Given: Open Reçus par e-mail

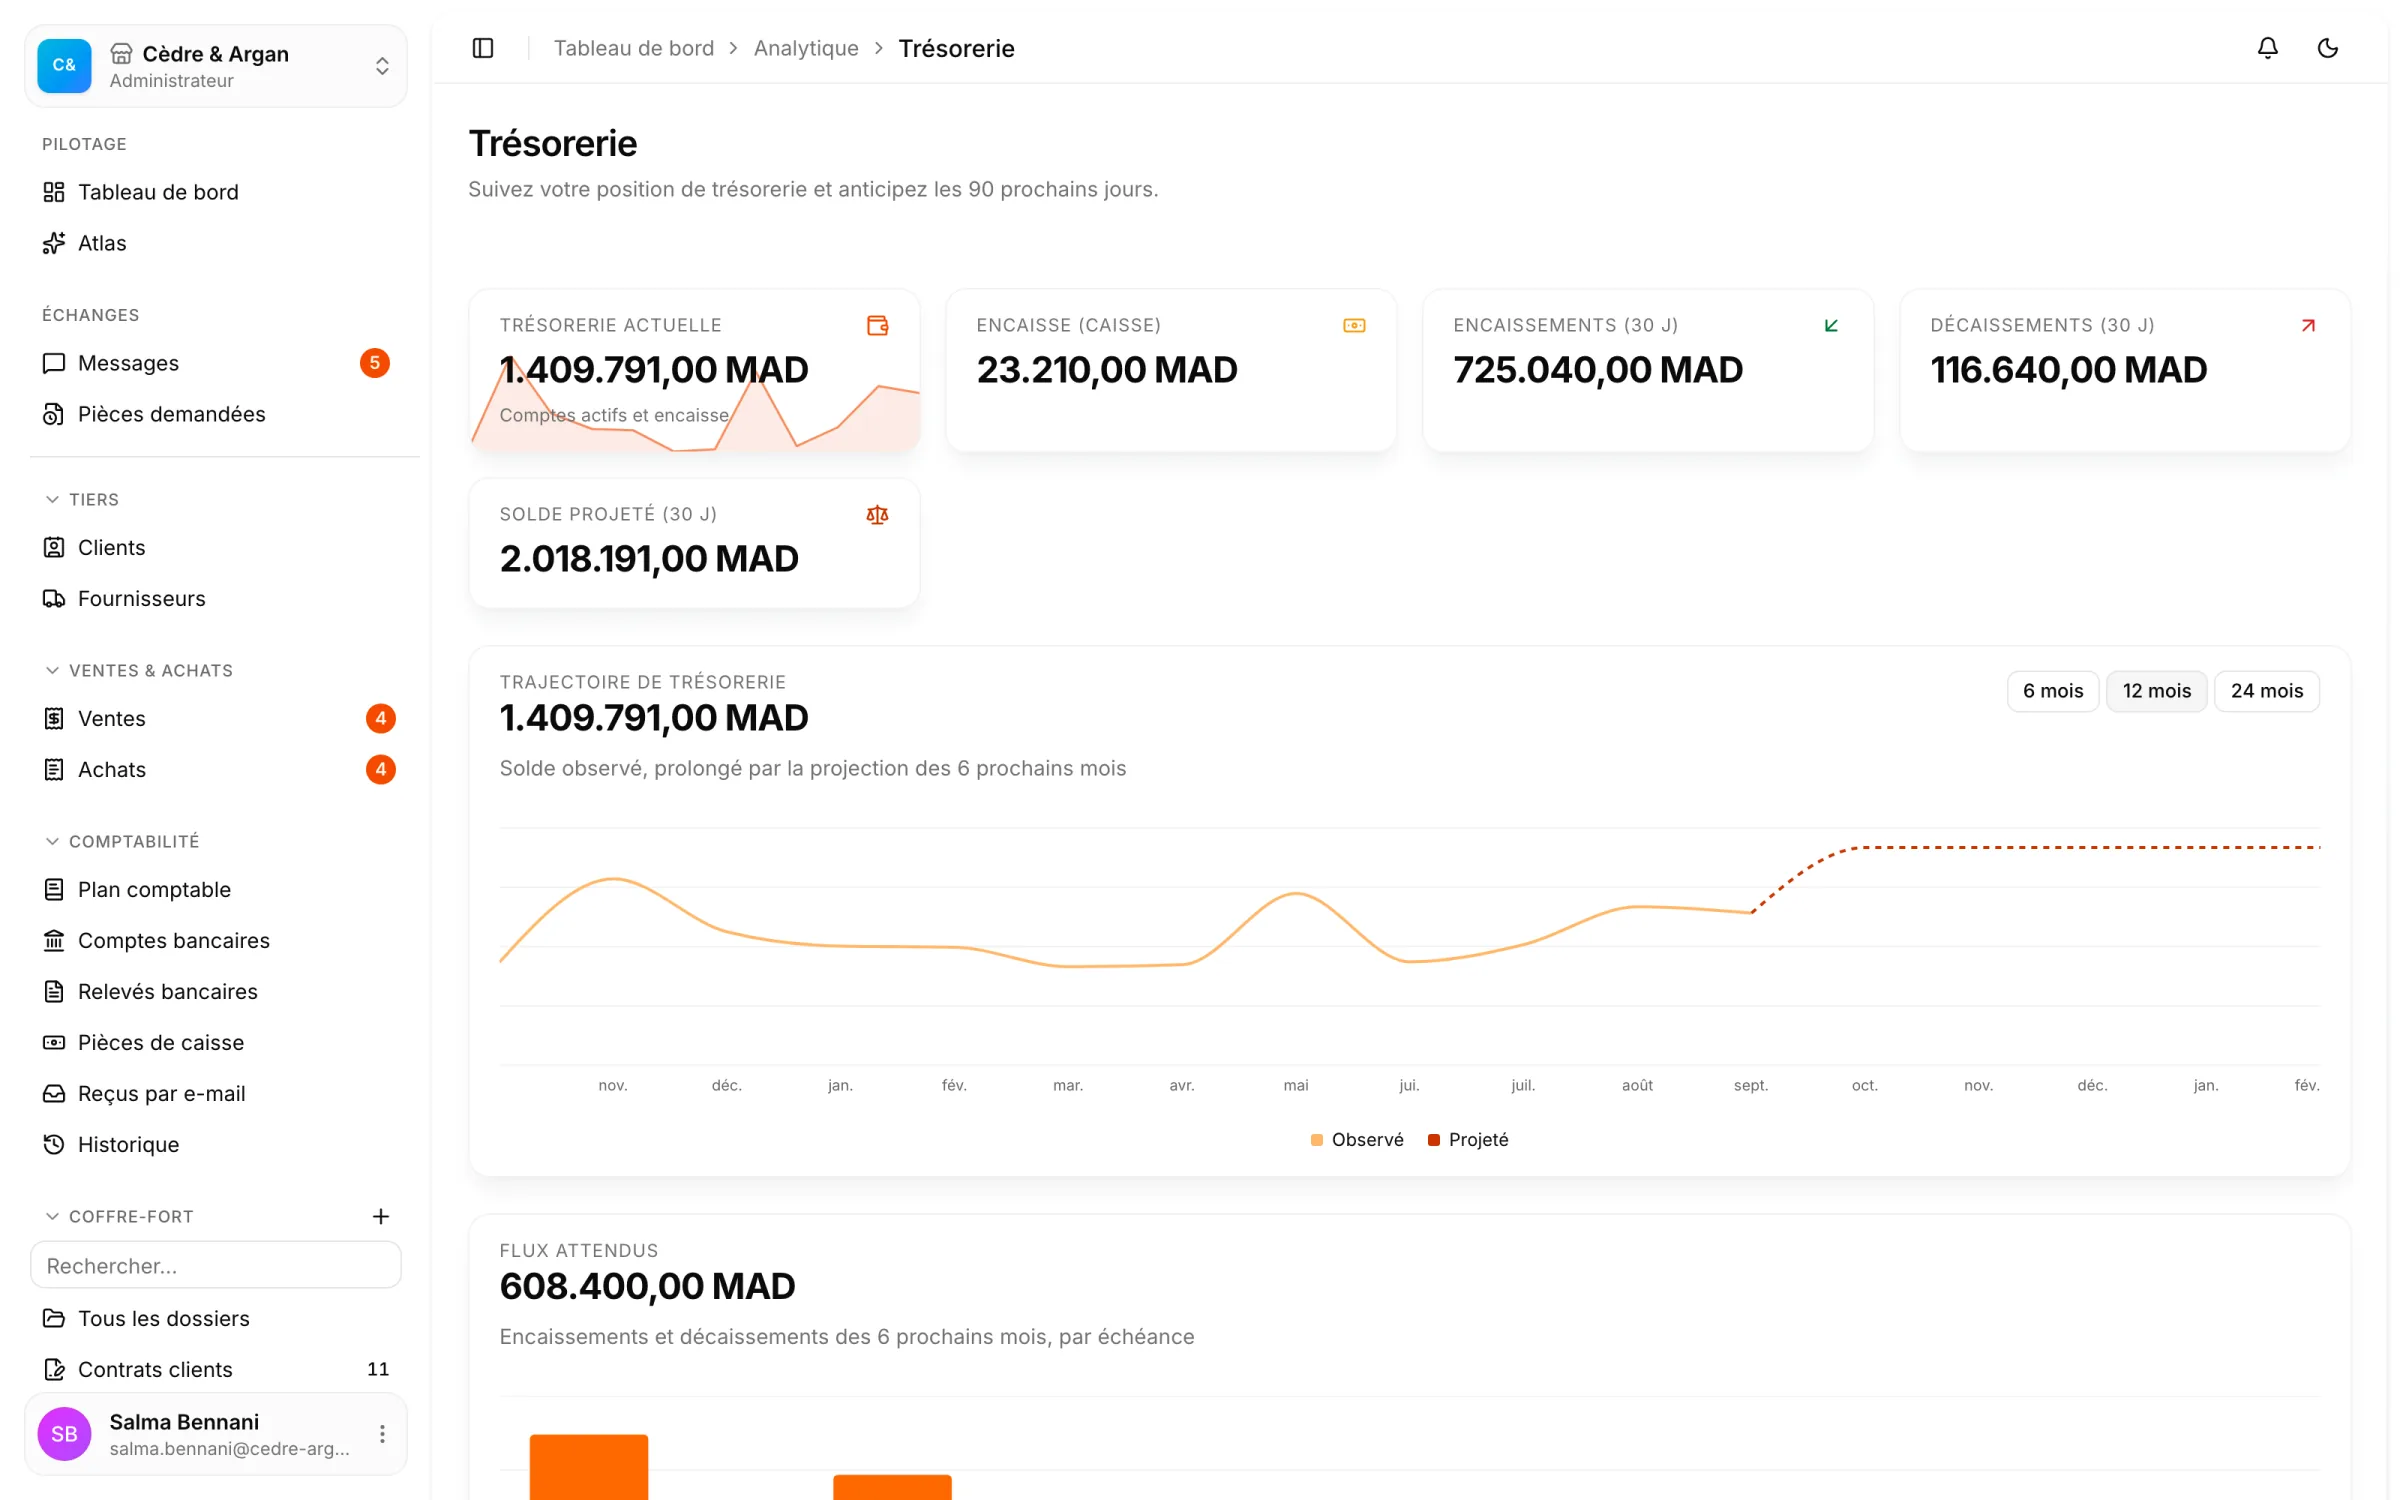Looking at the screenshot, I should [216, 1093].
